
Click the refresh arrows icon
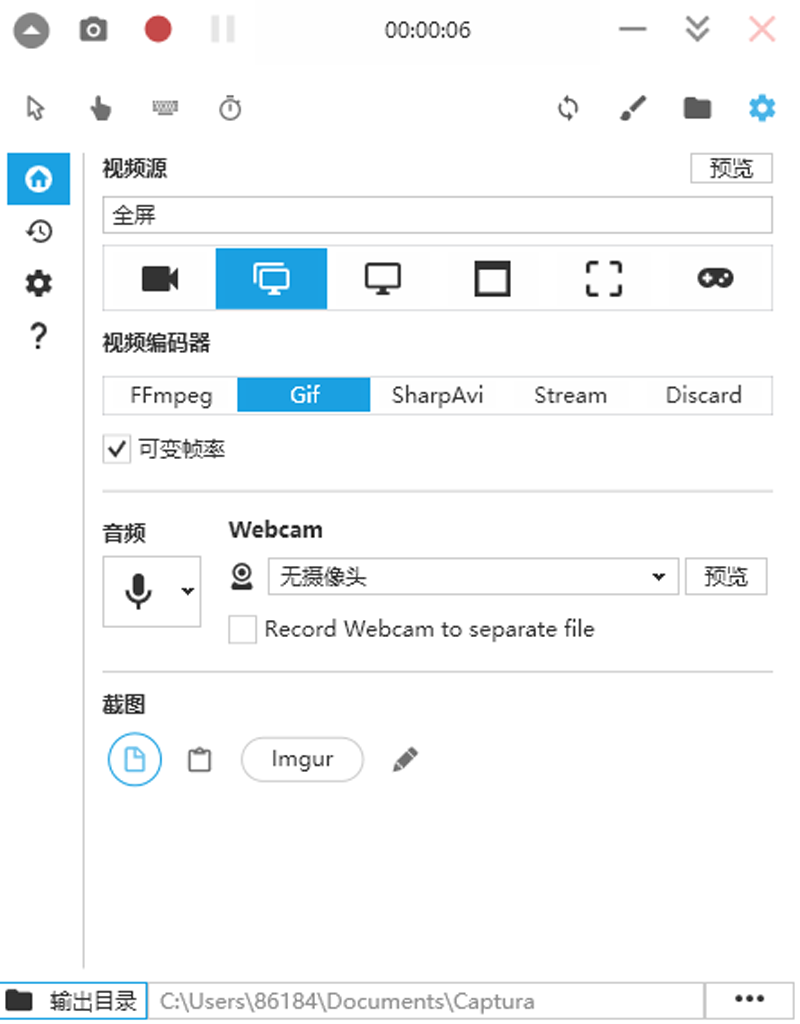click(568, 108)
